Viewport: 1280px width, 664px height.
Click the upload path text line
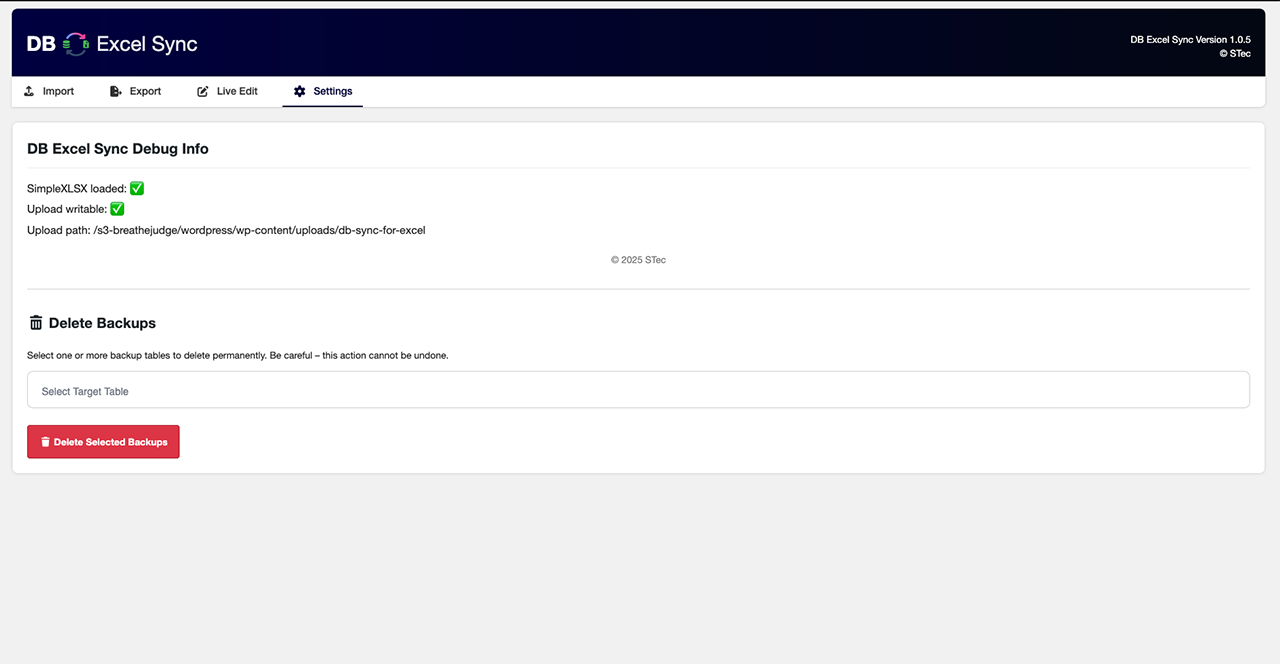coord(226,230)
